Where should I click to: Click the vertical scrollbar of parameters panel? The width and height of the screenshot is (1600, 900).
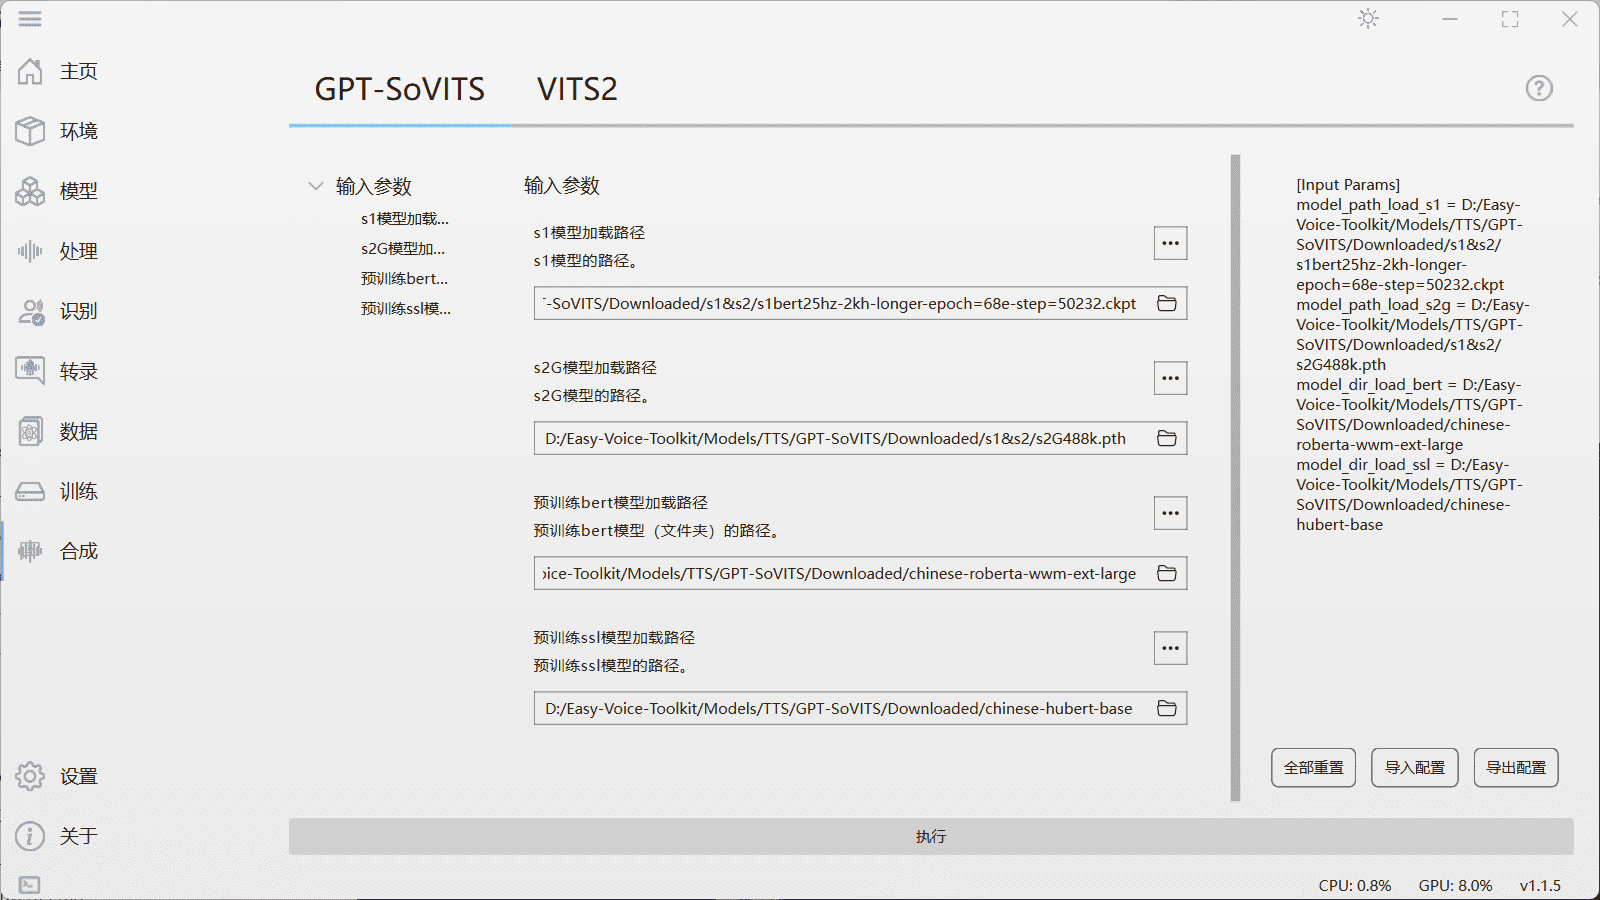1235,478
